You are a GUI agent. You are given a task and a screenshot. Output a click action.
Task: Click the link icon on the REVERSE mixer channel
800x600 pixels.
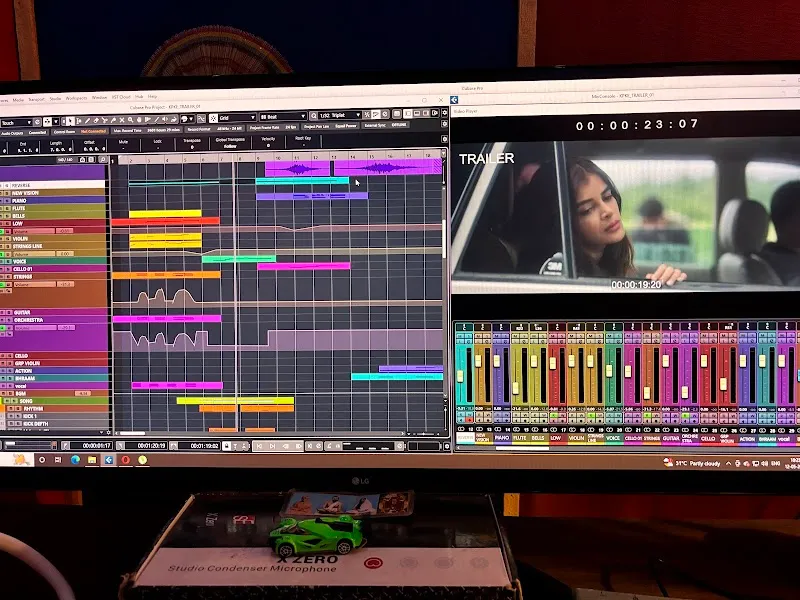tap(461, 429)
